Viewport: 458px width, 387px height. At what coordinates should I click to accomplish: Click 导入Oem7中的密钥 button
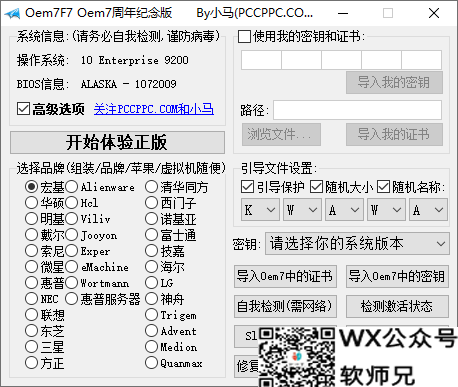[x=397, y=276]
